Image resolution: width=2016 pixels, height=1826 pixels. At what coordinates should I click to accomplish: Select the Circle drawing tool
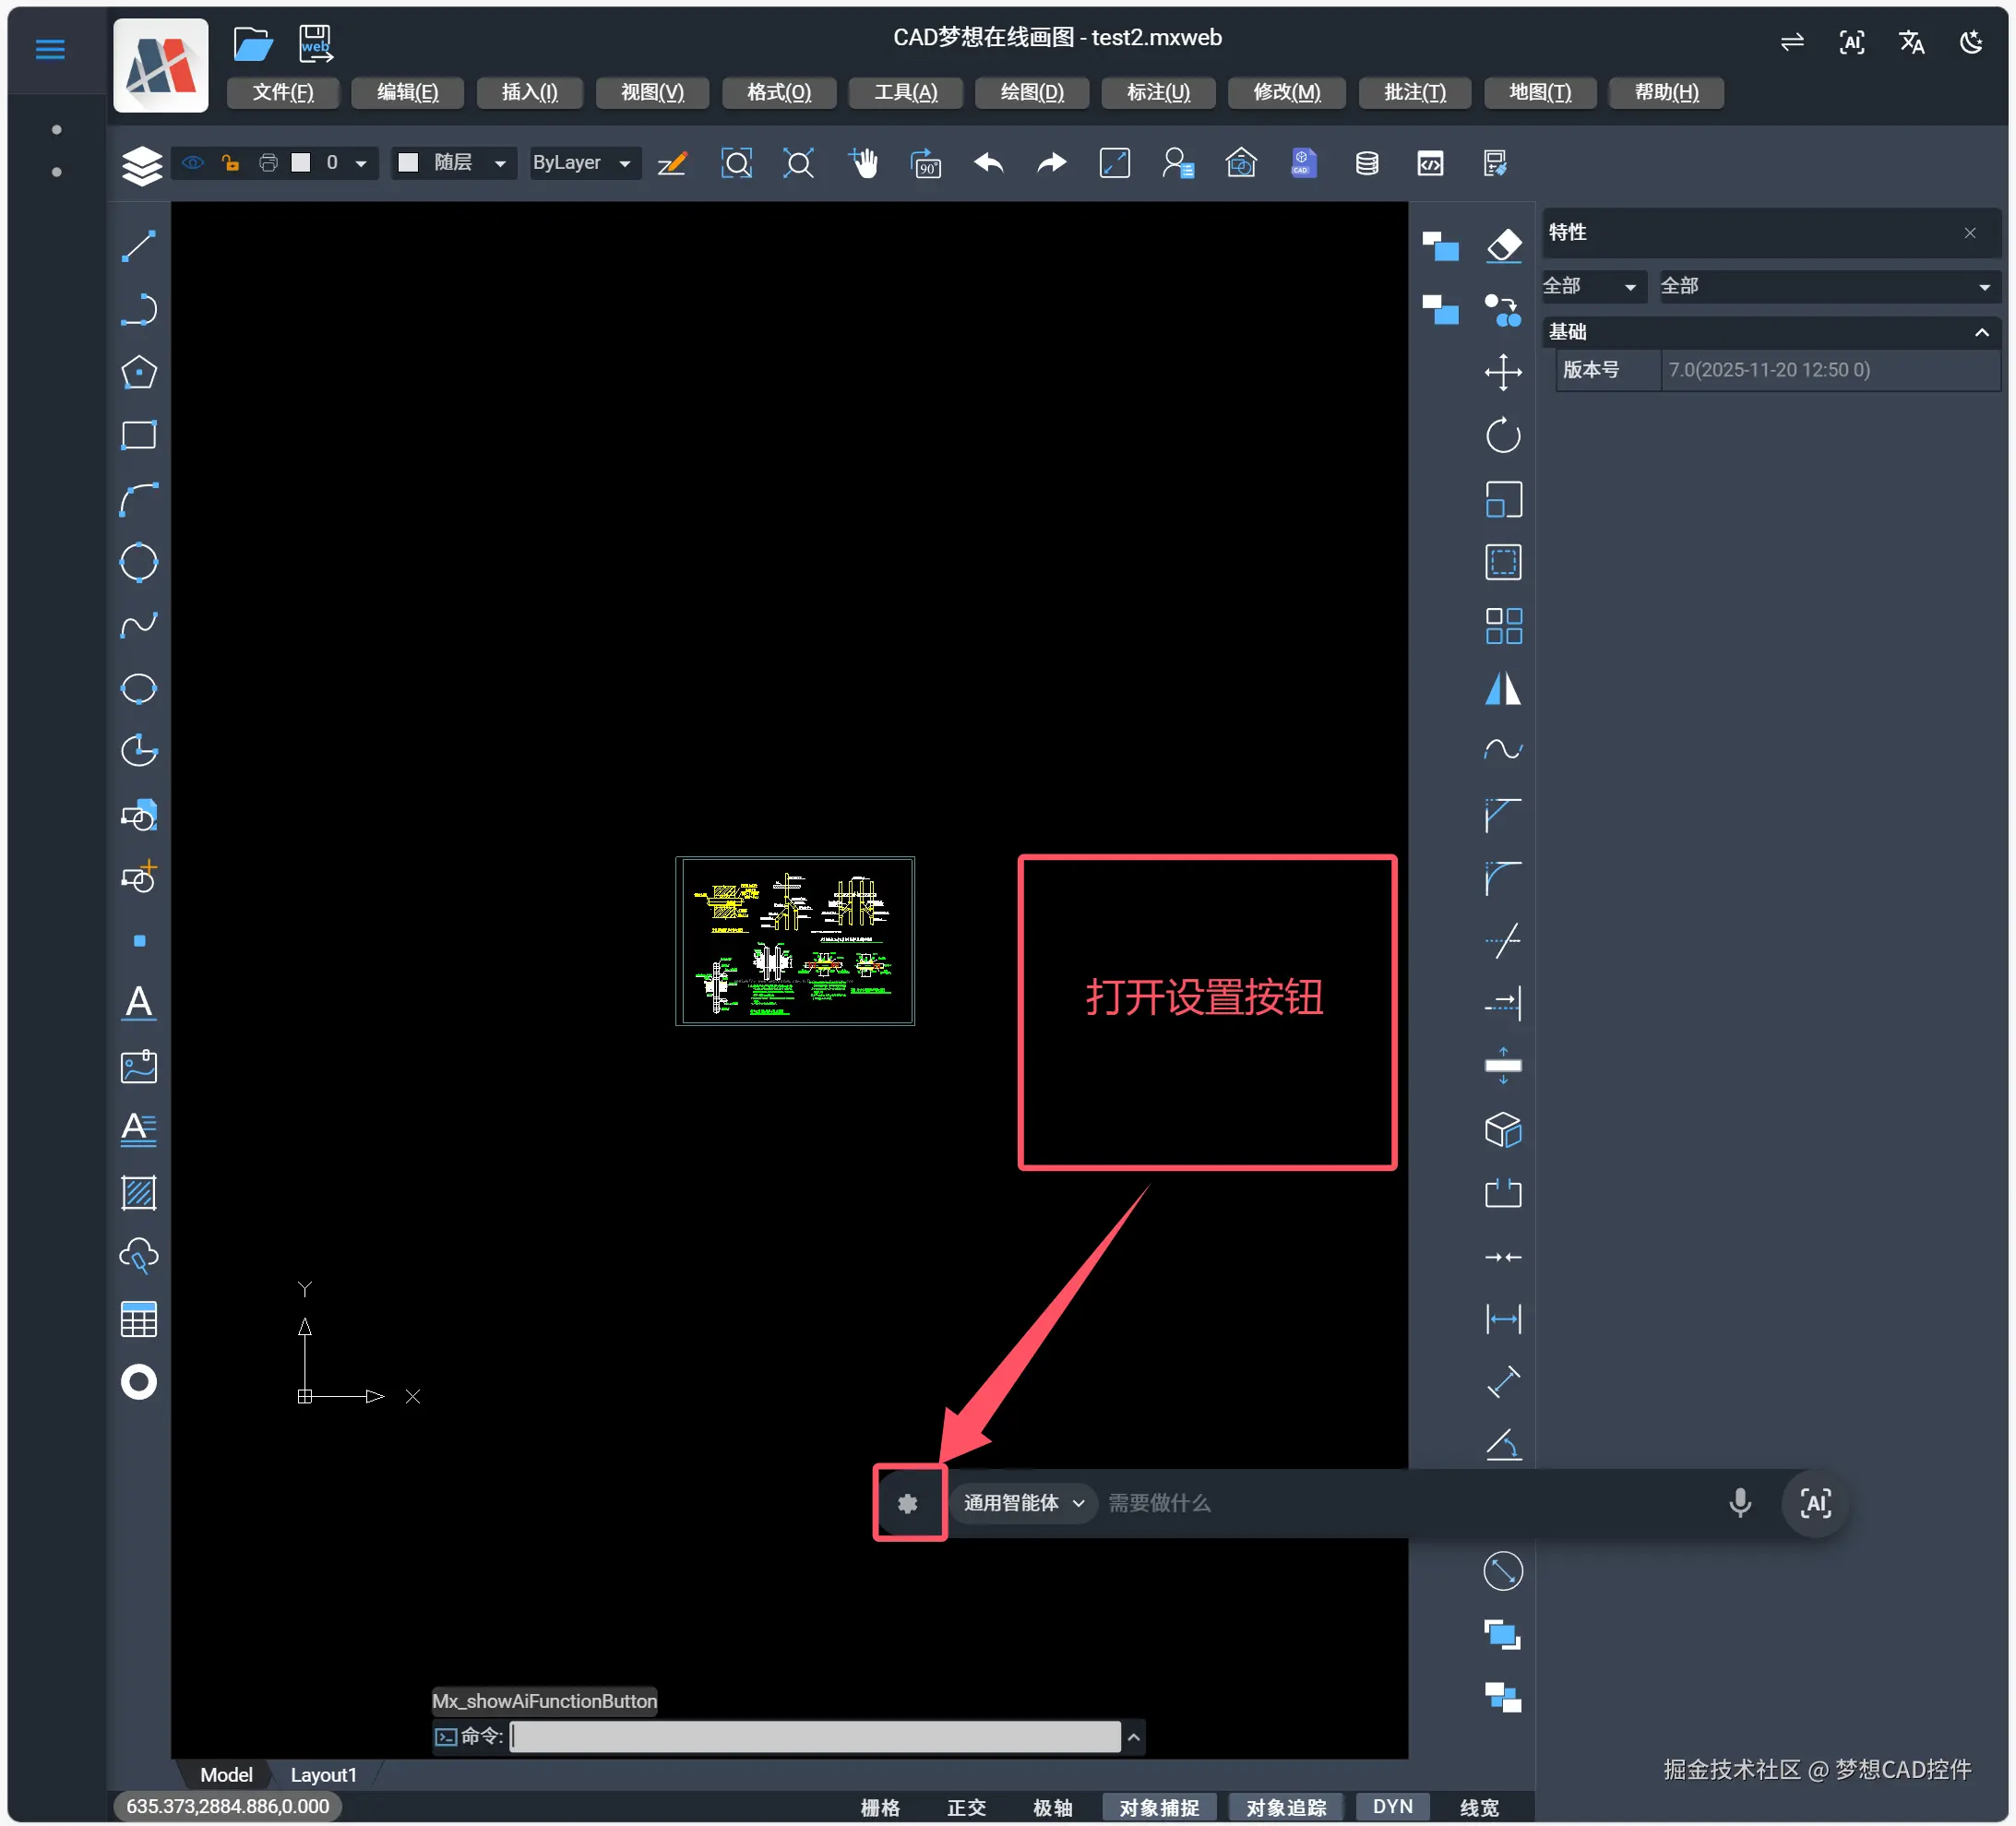(x=139, y=562)
